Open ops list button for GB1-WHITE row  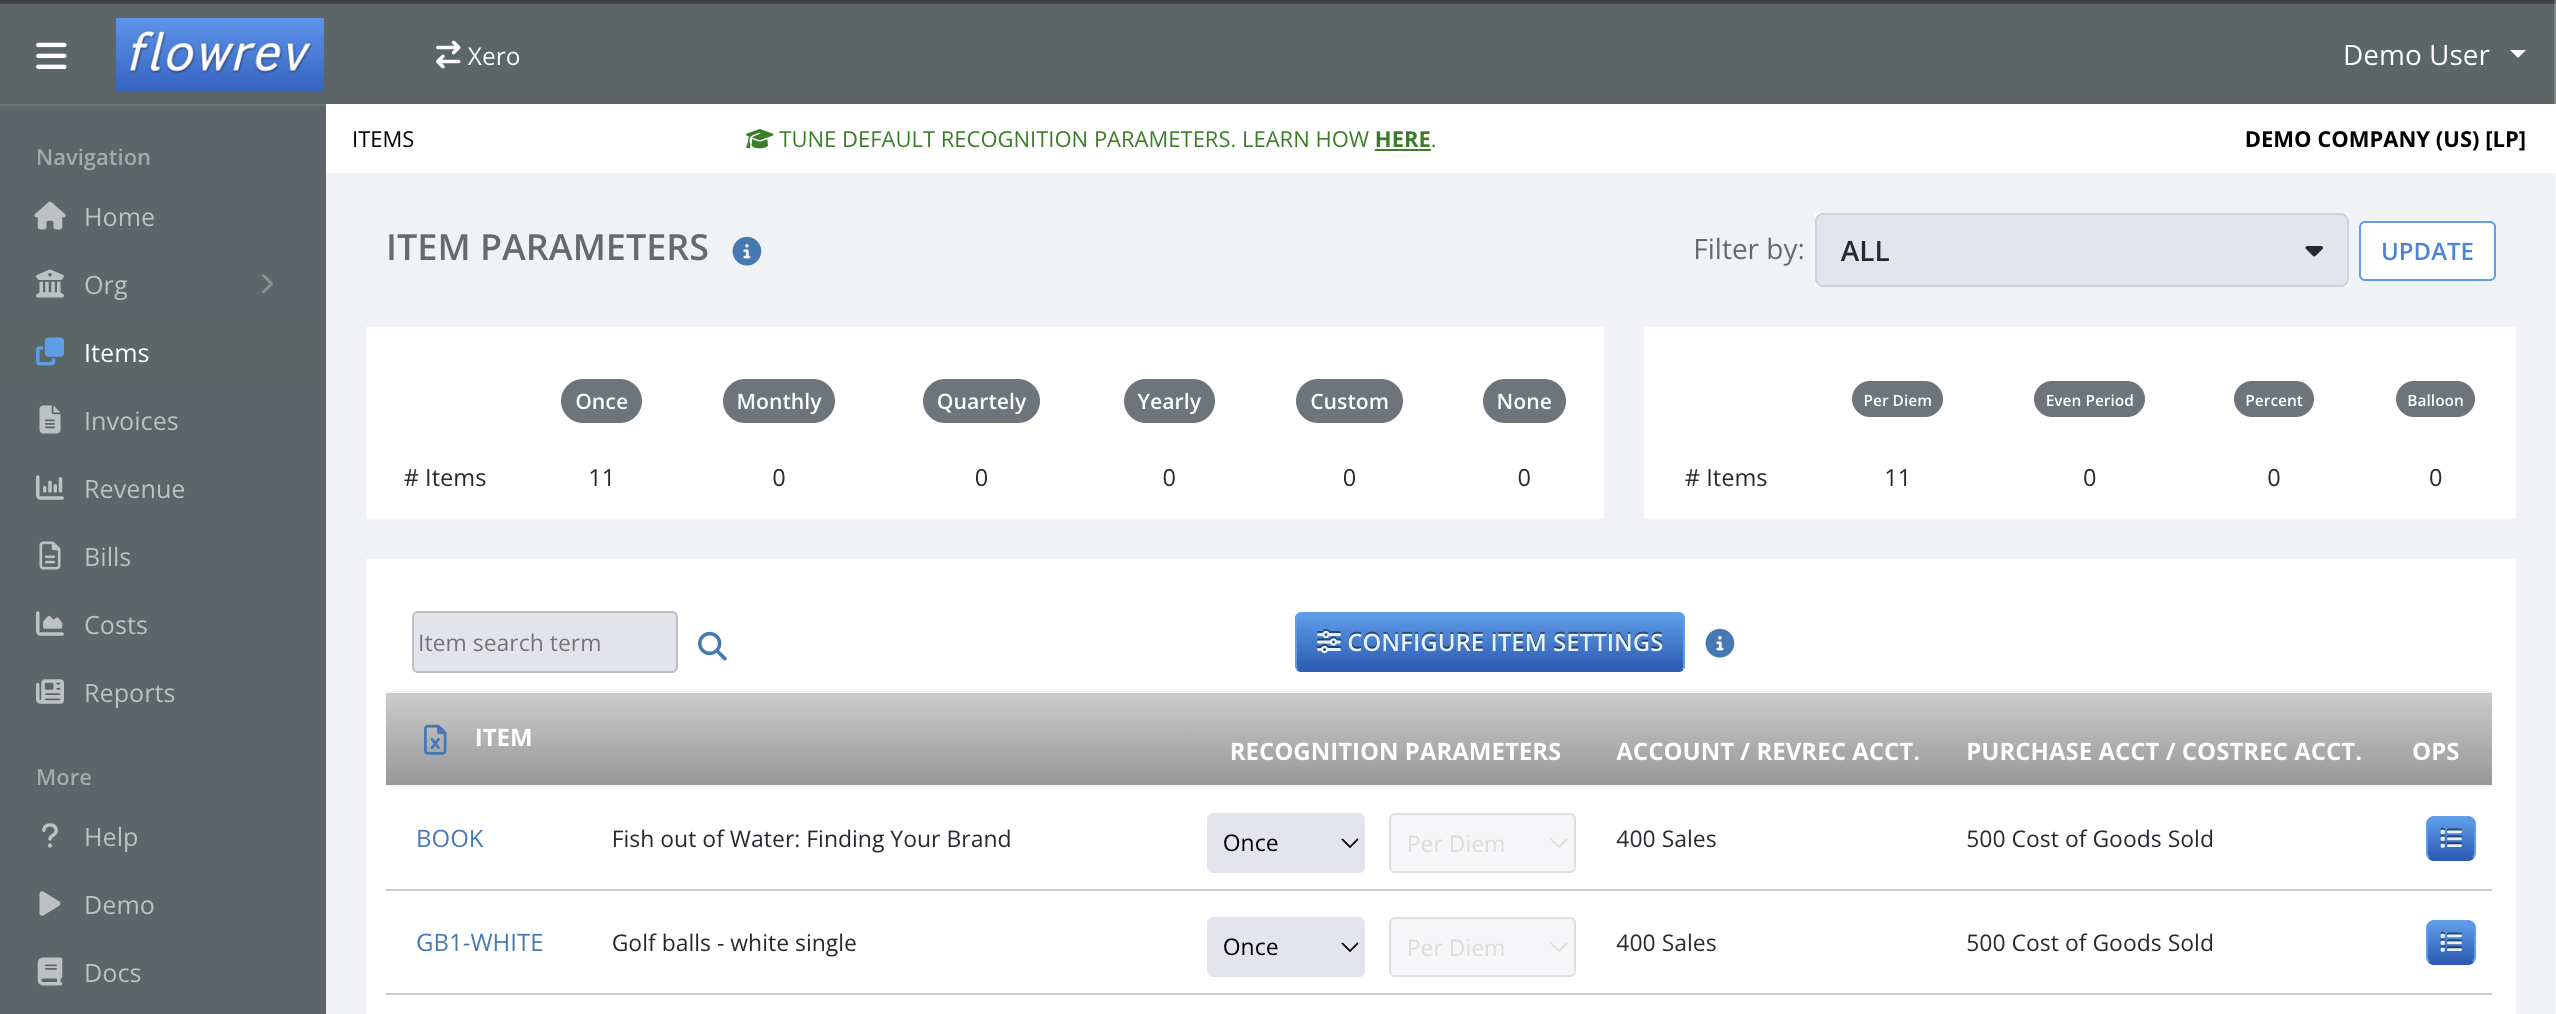2451,943
